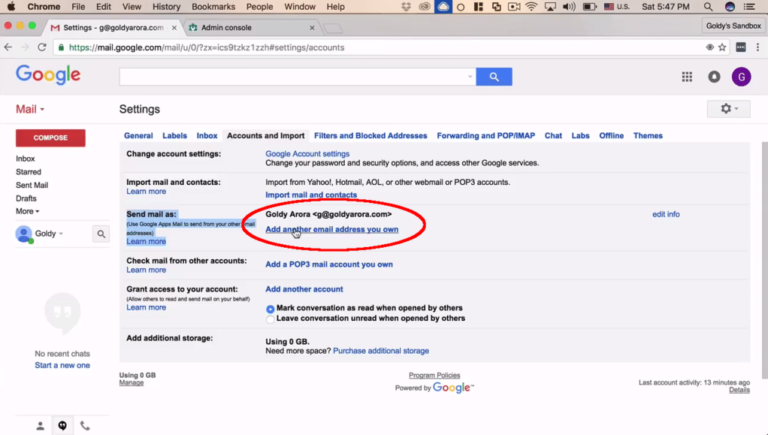This screenshot has width=768, height=435.
Task: Open the search options dropdown arrow
Action: point(470,76)
